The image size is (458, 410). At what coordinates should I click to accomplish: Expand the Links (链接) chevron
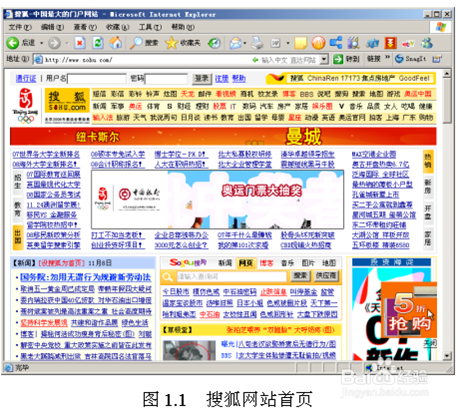tap(388, 57)
